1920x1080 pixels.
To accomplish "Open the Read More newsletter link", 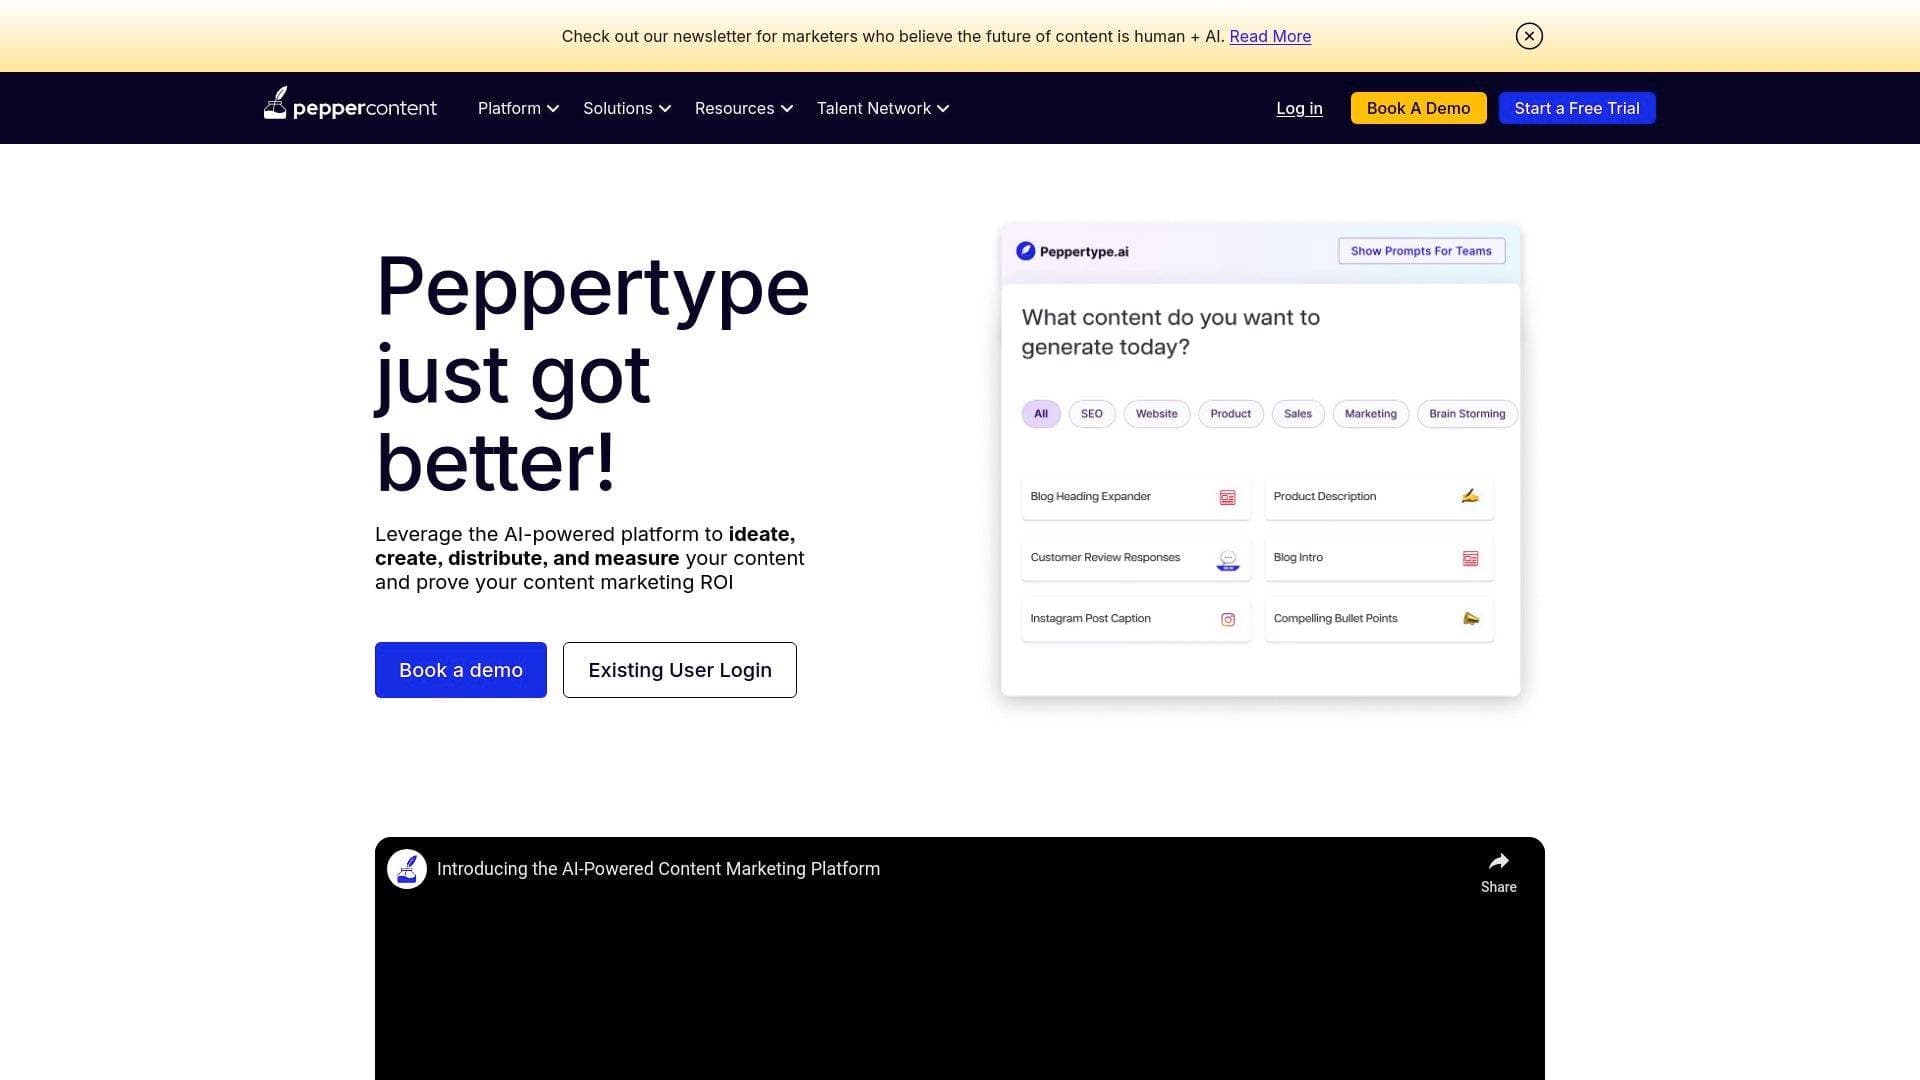I will [1270, 36].
